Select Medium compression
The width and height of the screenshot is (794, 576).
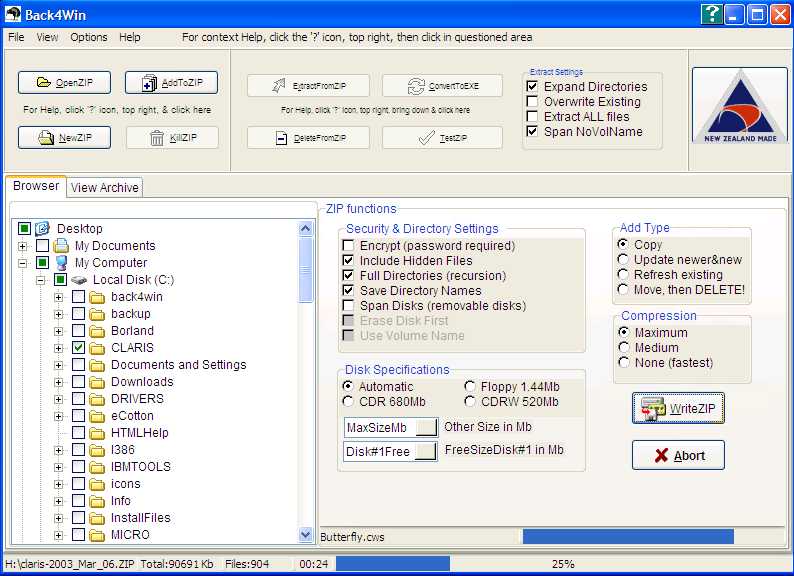[x=624, y=348]
